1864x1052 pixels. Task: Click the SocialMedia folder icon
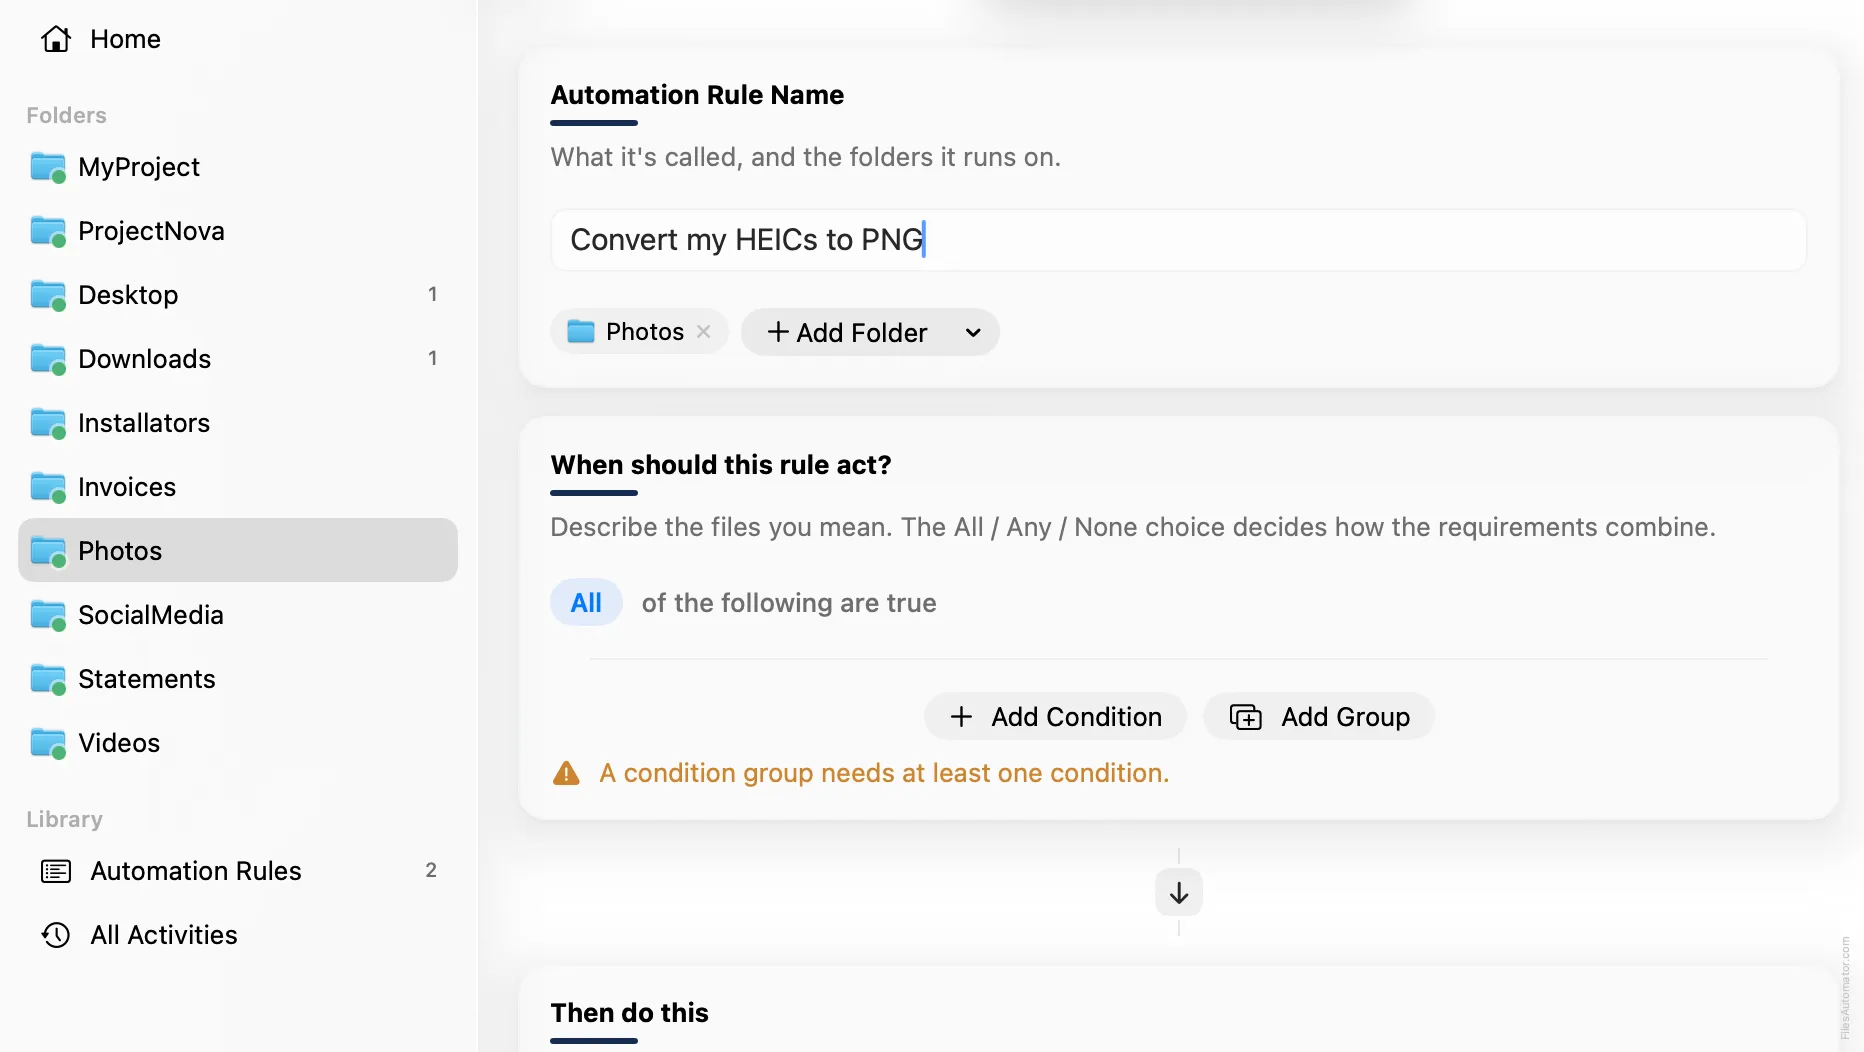48,615
